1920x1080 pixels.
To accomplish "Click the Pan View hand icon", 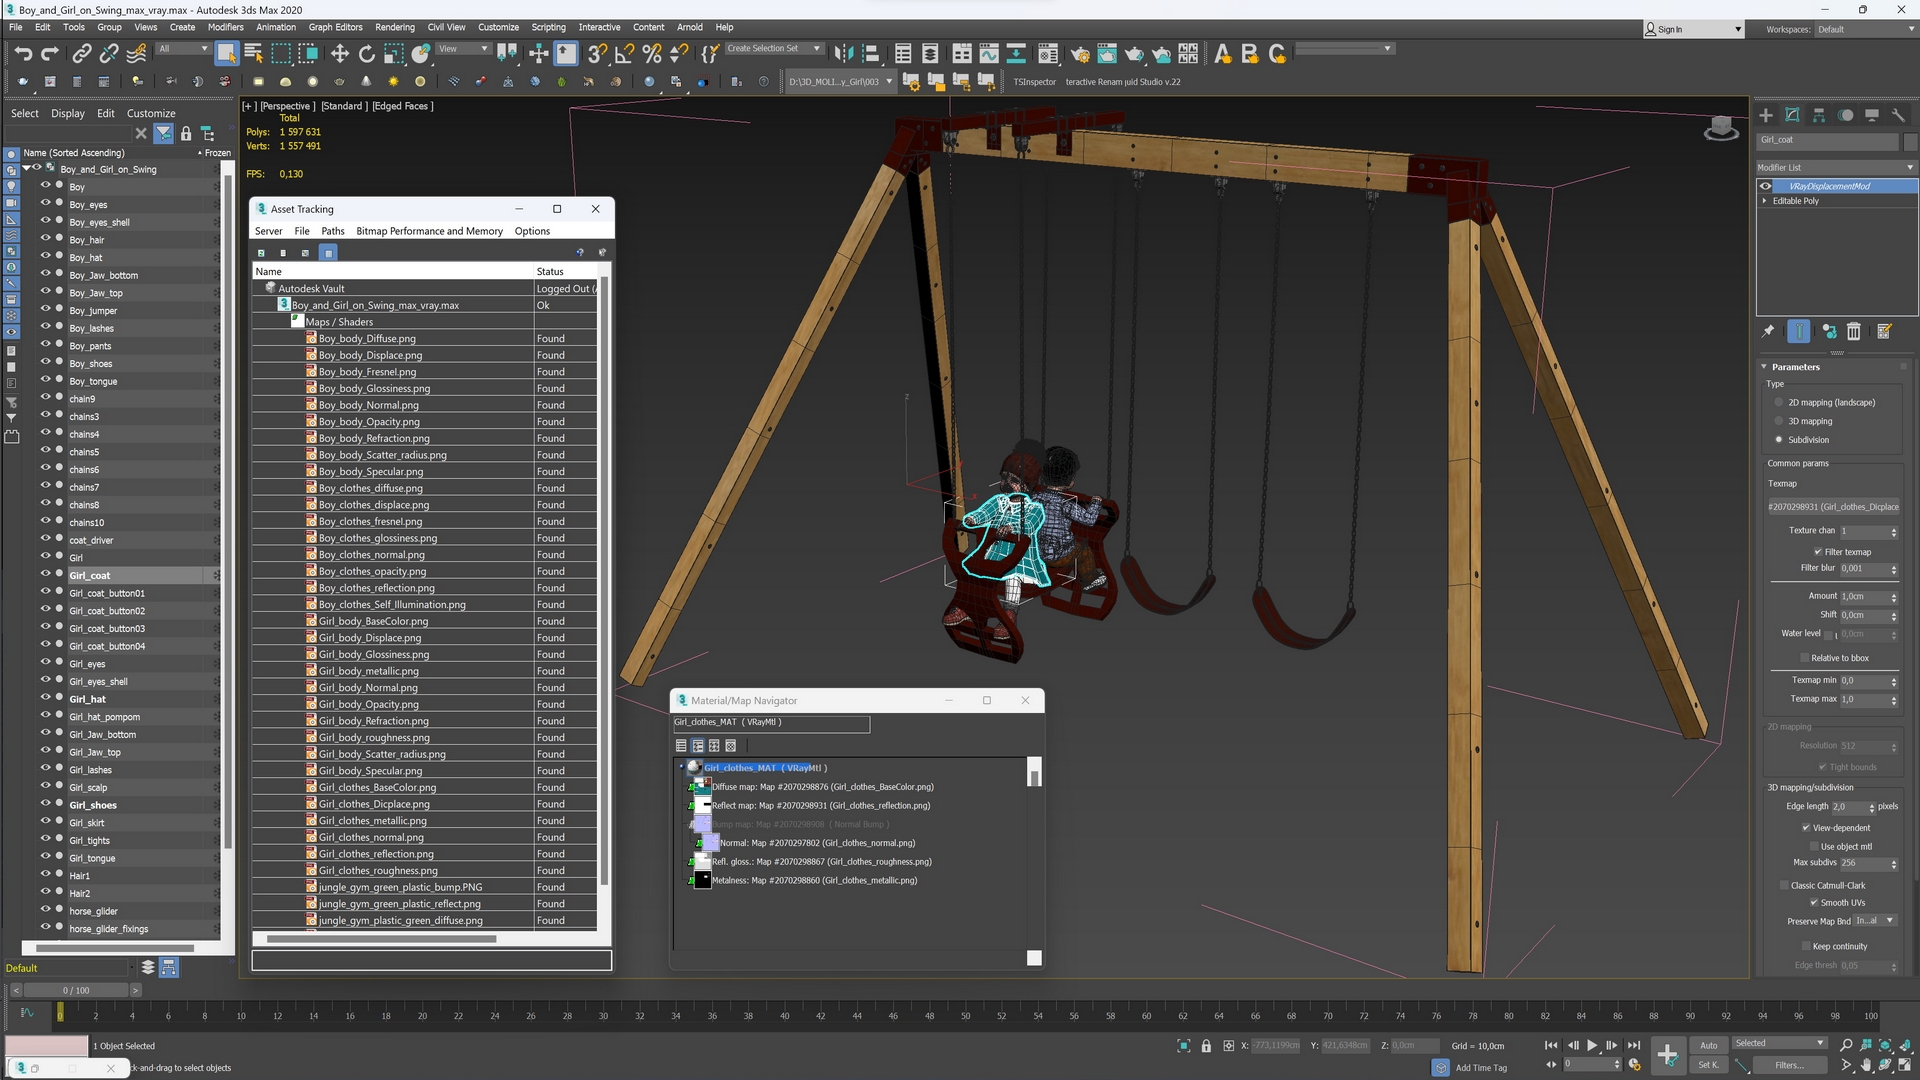I will click(x=1866, y=1065).
